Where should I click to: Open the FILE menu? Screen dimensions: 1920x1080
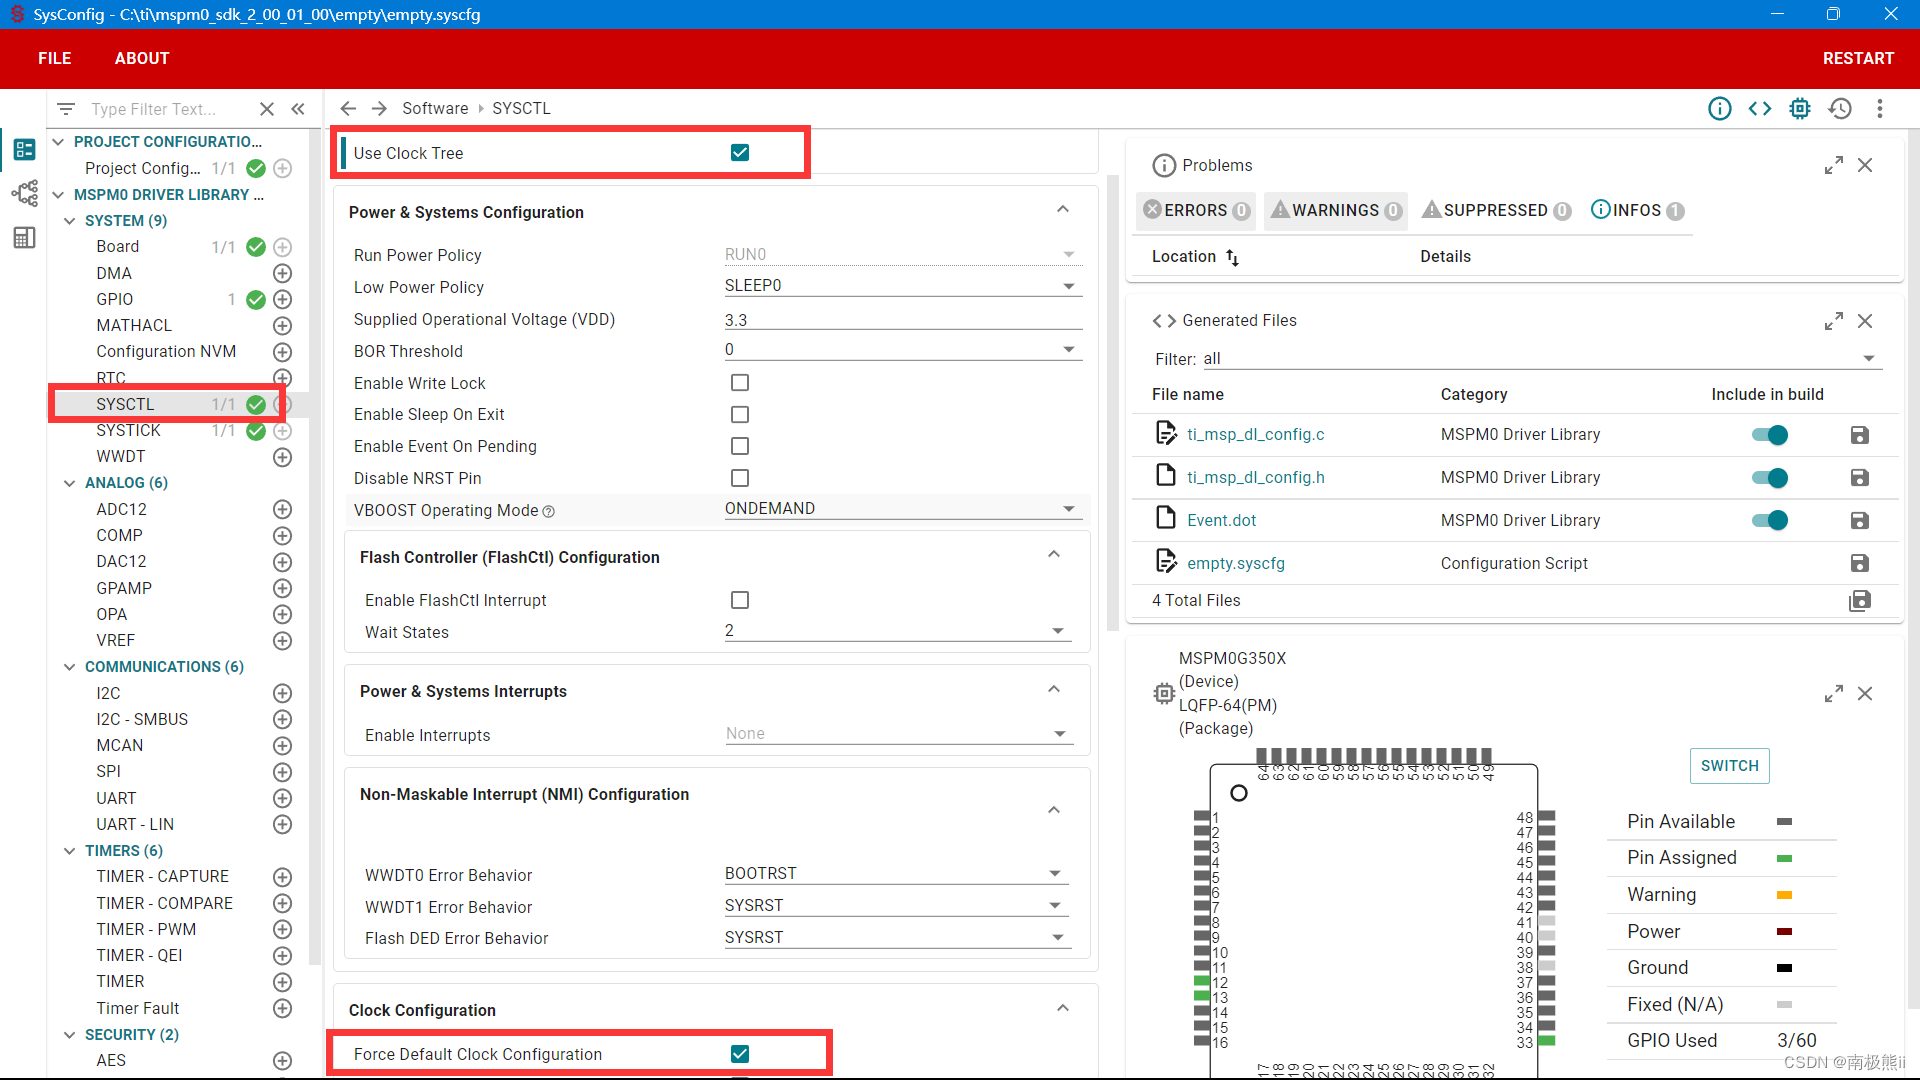[x=55, y=58]
